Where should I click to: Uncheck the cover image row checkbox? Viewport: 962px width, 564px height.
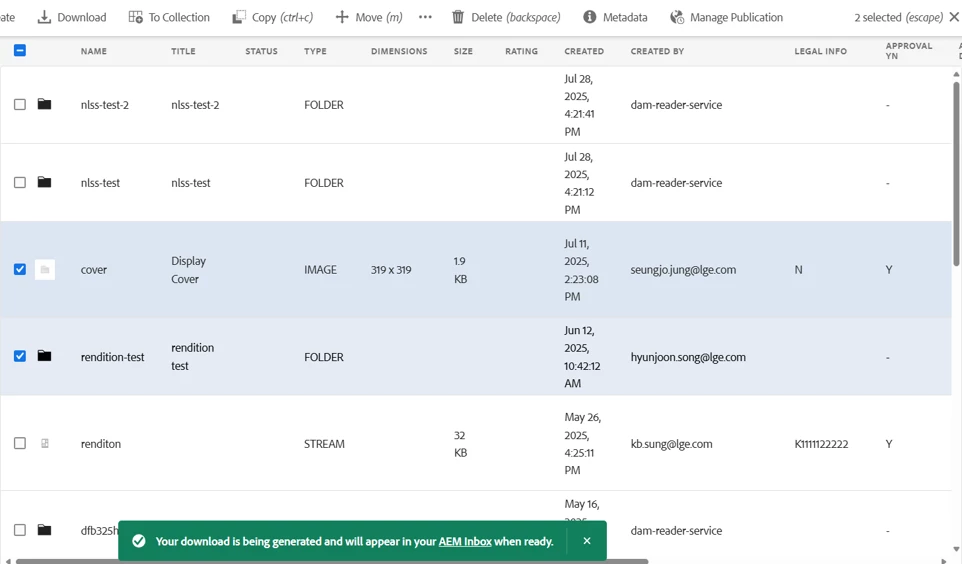[20, 269]
